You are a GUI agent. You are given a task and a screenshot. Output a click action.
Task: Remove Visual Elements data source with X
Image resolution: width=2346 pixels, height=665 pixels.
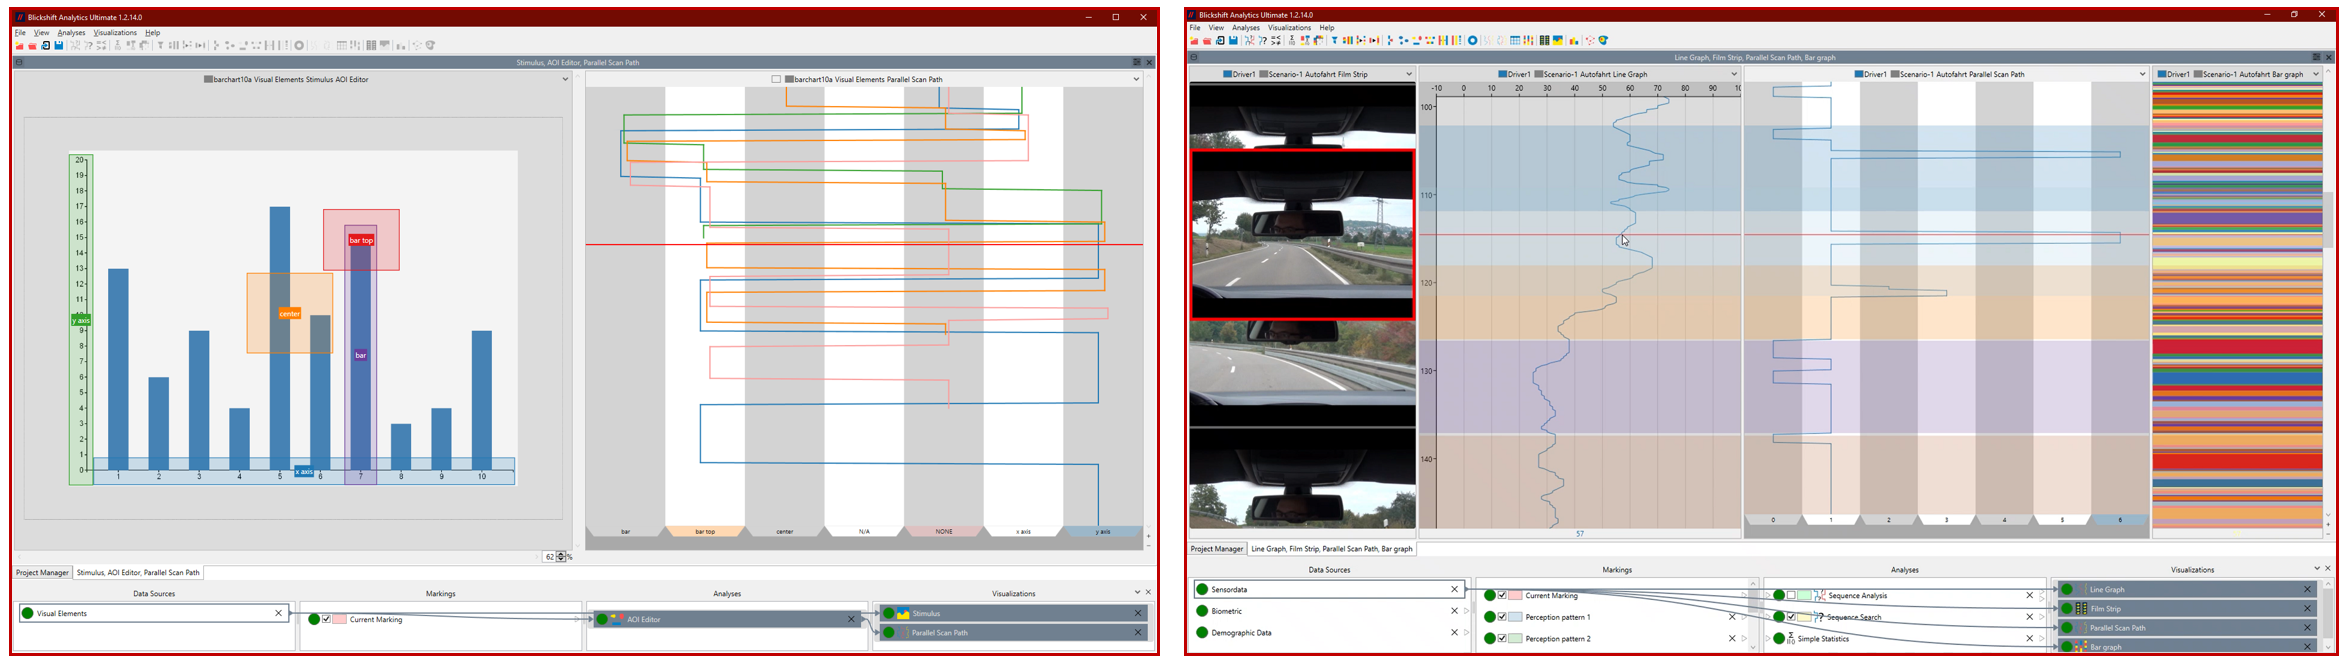(278, 613)
